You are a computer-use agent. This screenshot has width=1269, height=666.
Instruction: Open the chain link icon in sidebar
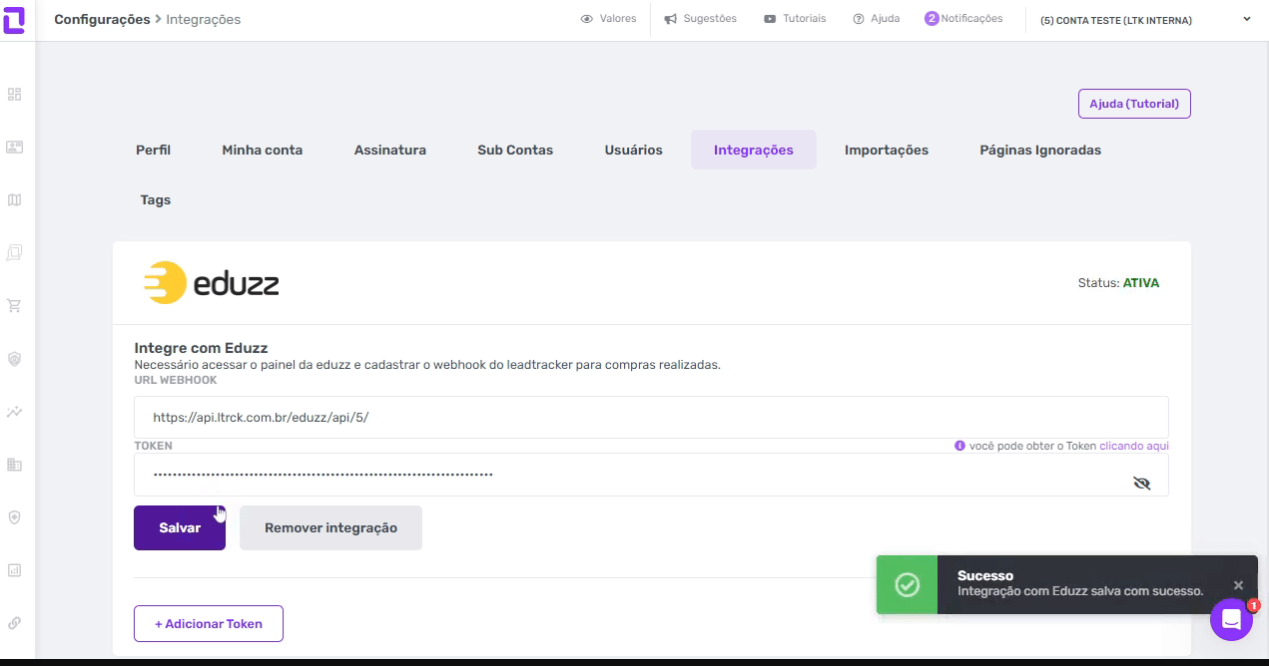14,623
